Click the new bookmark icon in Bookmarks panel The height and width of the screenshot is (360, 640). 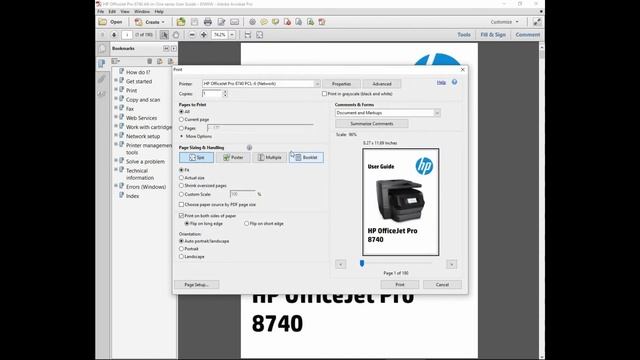click(160, 61)
